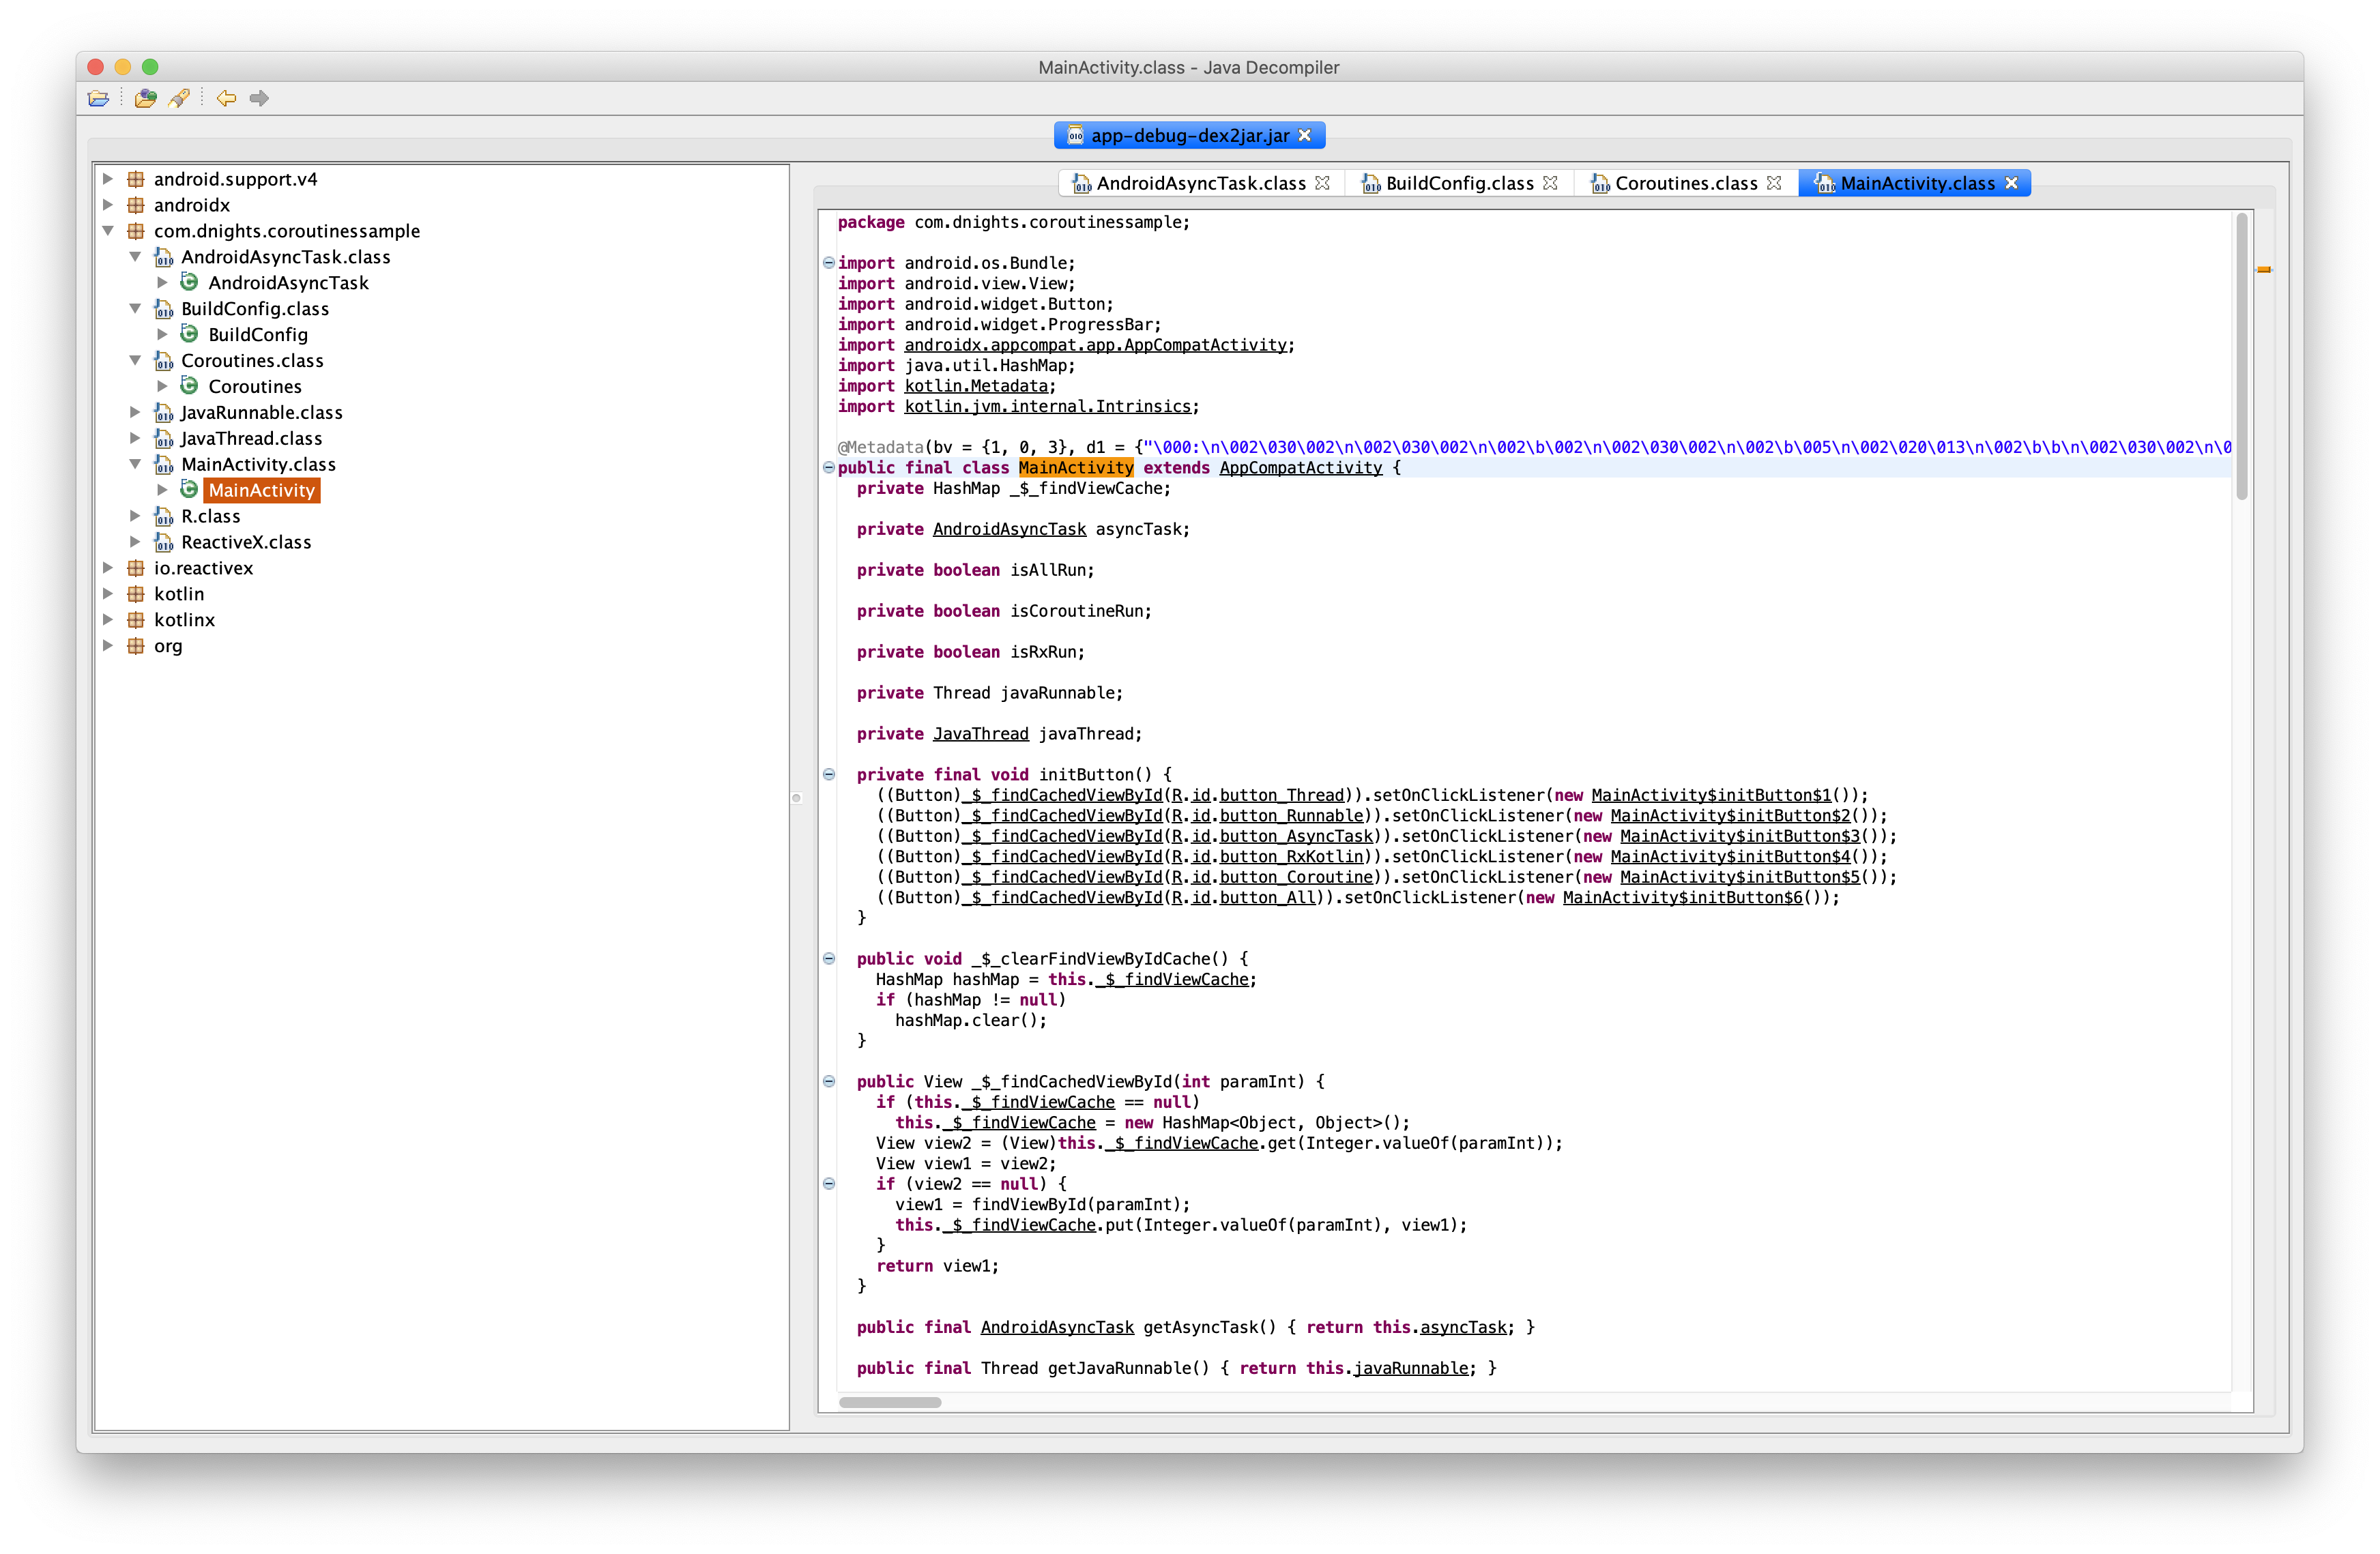This screenshot has width=2380, height=1554.
Task: Expand the JavaThread.class tree node
Action: 135,438
